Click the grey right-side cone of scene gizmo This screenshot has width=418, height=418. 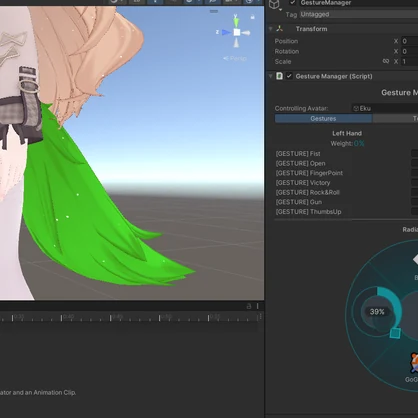coord(246,33)
